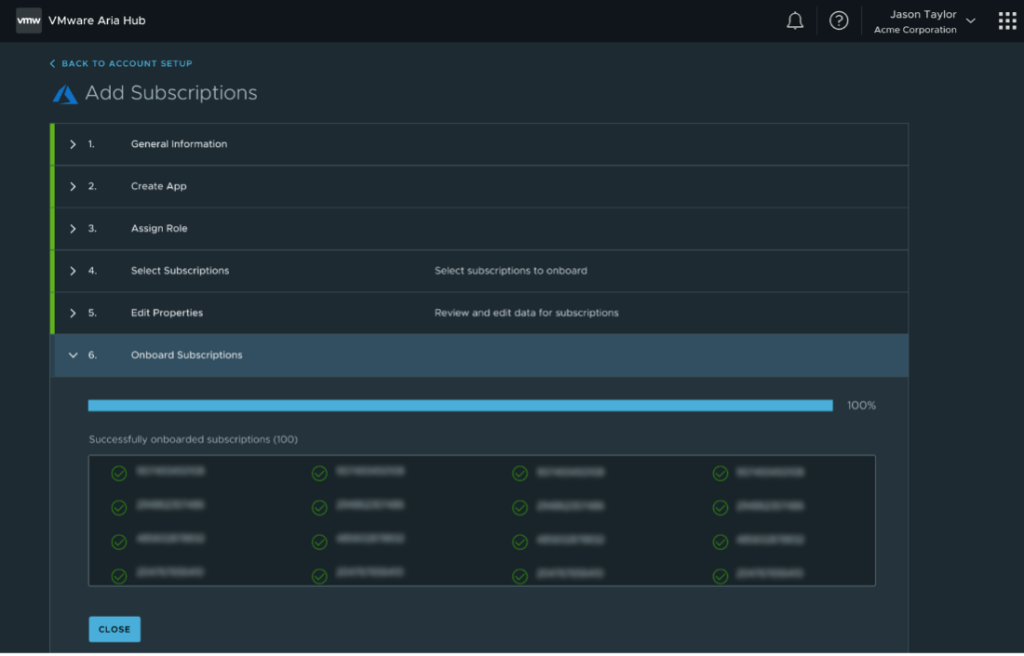
Task: Expand step 2 Create App chevron
Action: pos(73,187)
